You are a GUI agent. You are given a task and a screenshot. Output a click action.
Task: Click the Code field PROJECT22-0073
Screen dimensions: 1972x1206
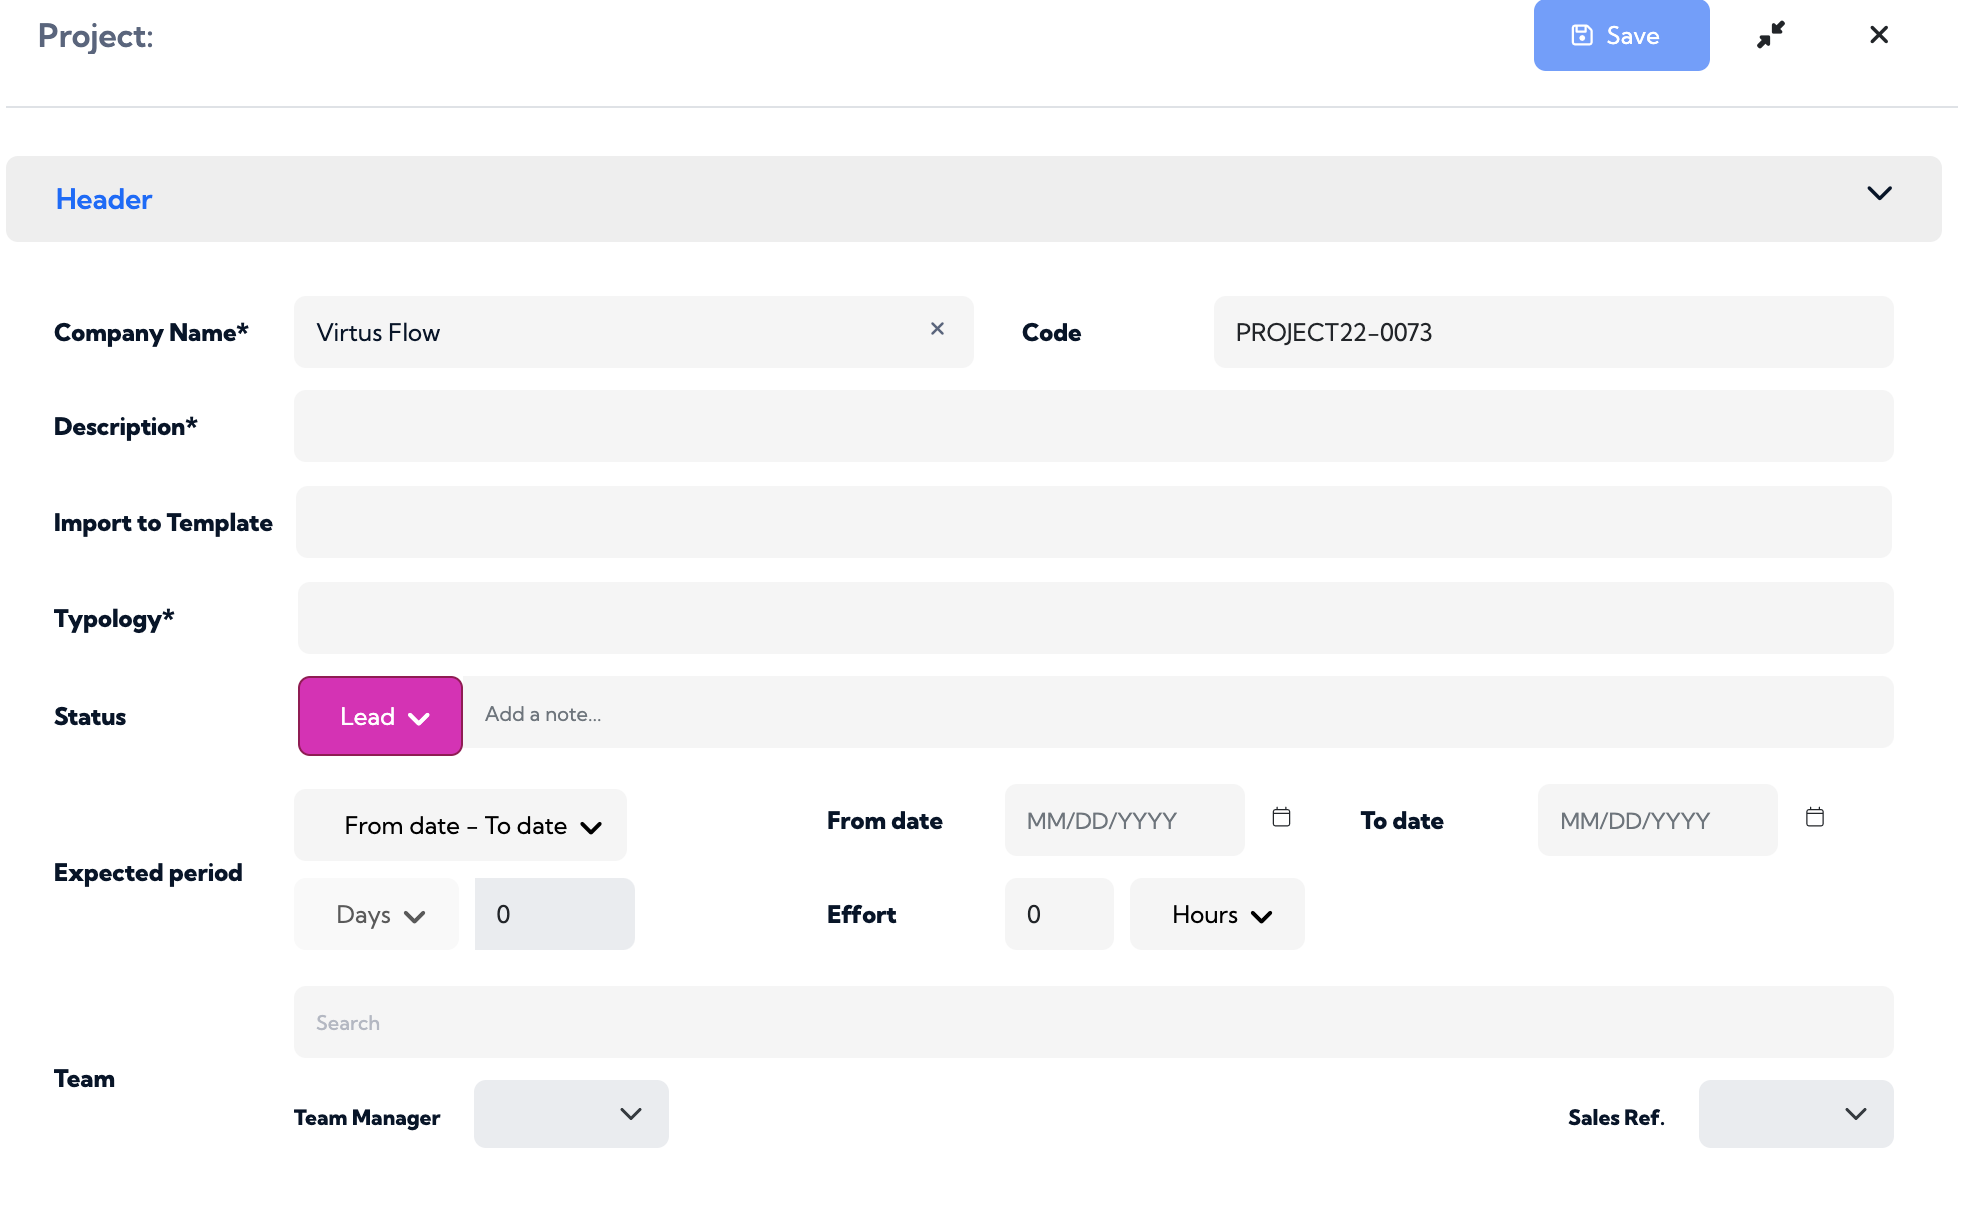(x=1554, y=332)
